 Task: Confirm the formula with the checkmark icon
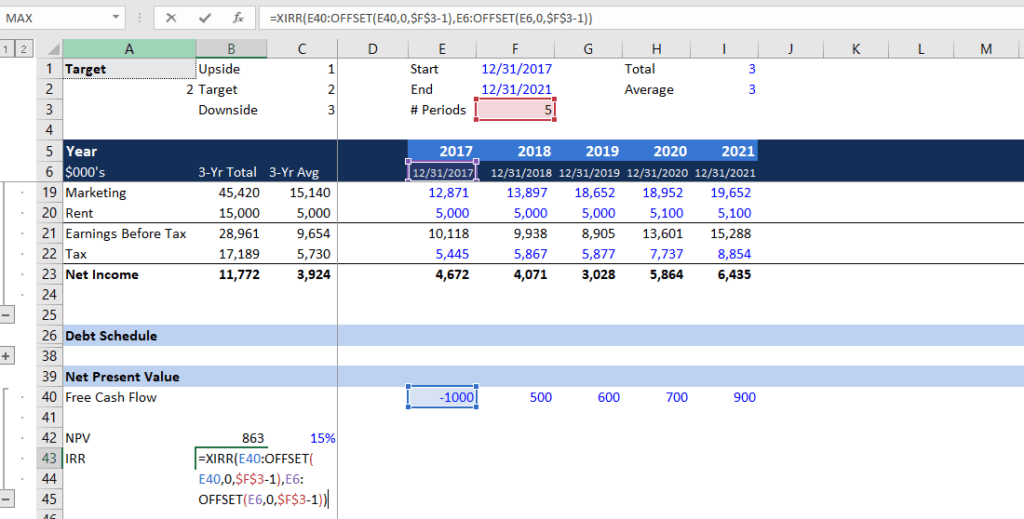click(205, 18)
